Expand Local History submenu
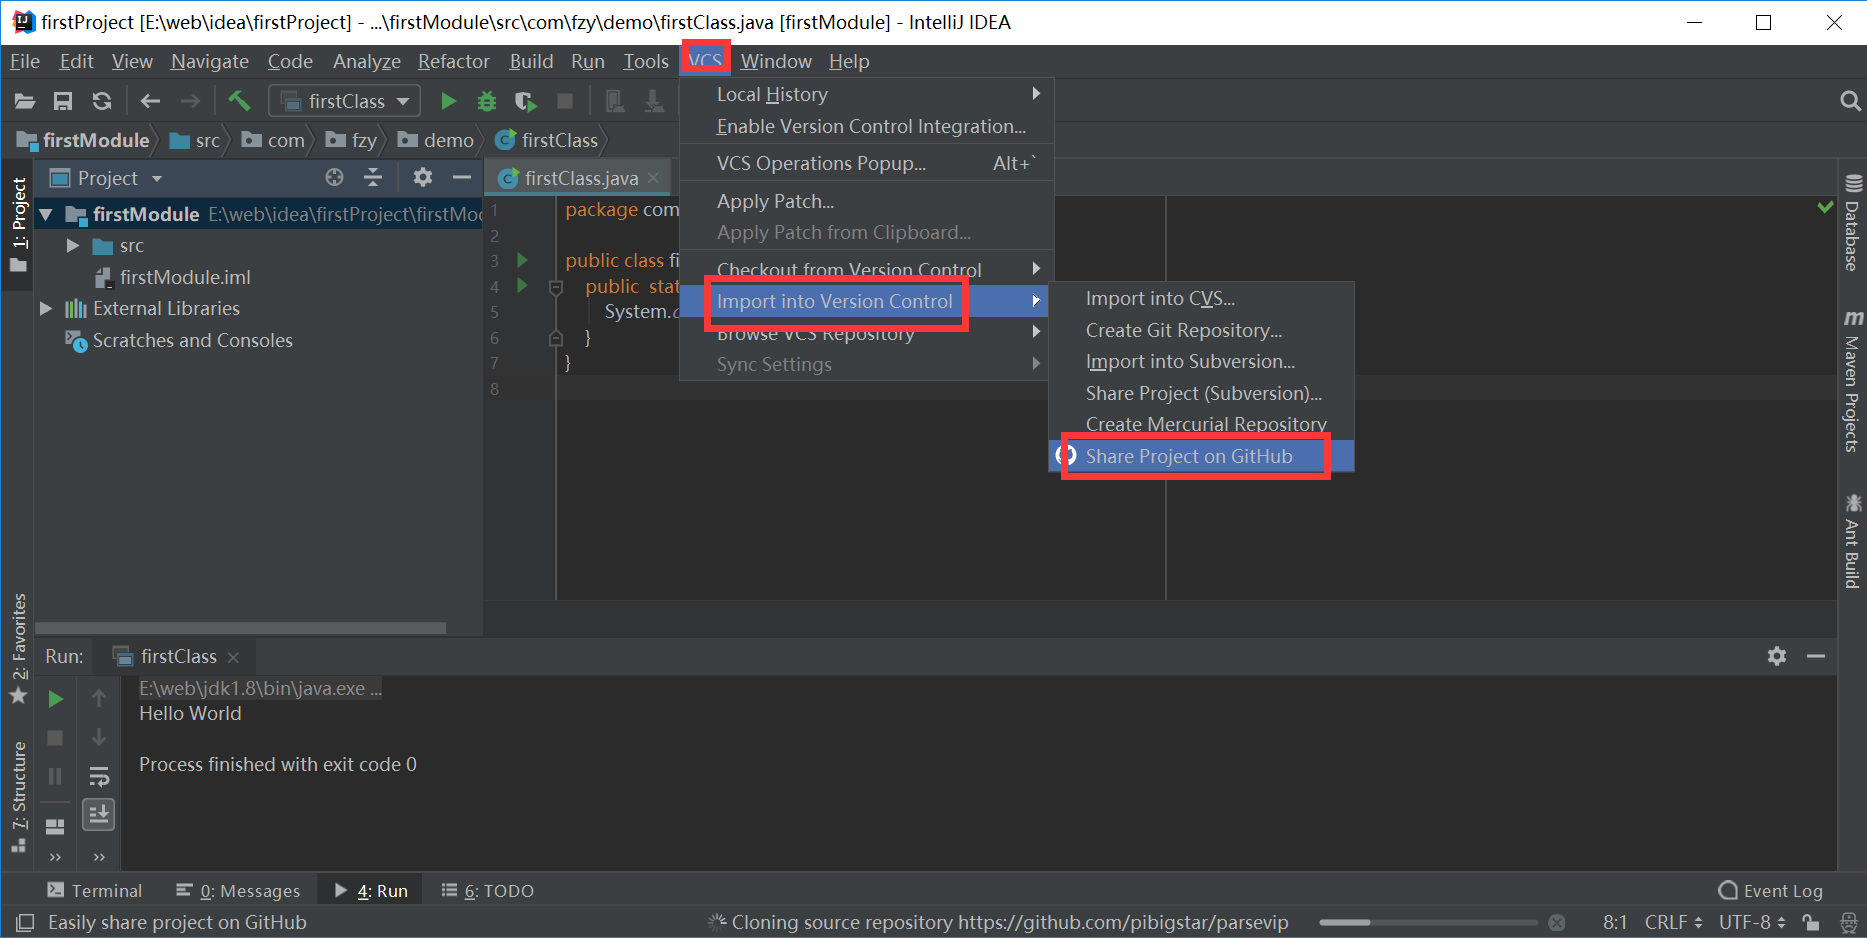1867x938 pixels. (x=867, y=94)
